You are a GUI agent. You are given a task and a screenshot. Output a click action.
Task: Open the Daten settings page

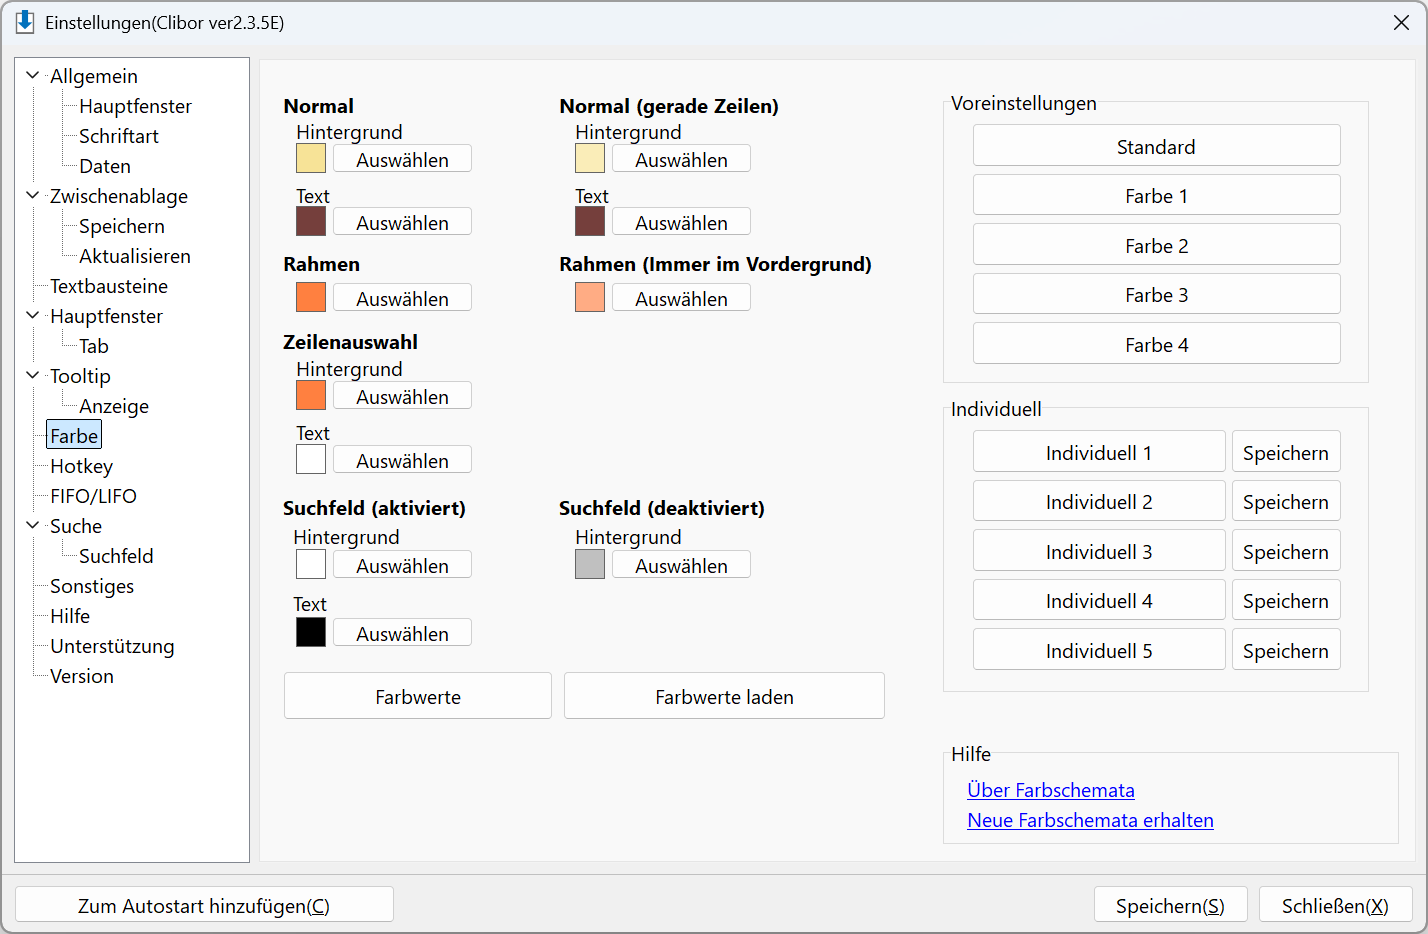coord(105,166)
